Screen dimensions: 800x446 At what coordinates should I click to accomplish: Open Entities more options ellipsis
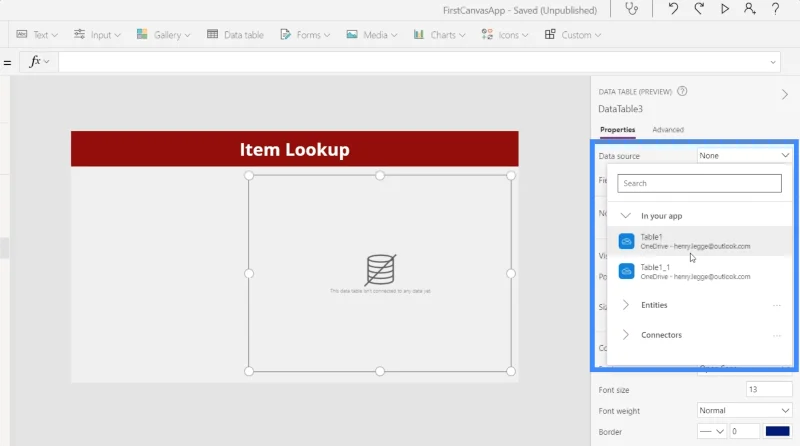coord(777,305)
